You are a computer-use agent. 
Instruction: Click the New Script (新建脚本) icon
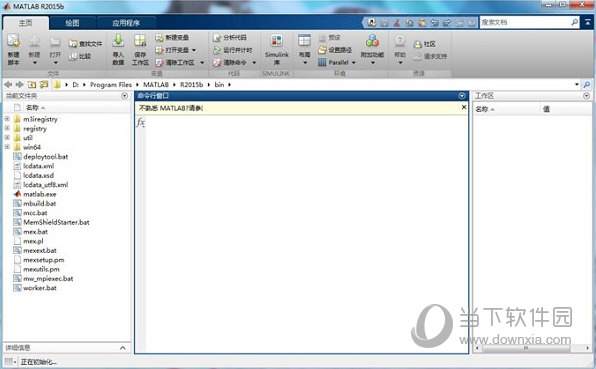13,41
